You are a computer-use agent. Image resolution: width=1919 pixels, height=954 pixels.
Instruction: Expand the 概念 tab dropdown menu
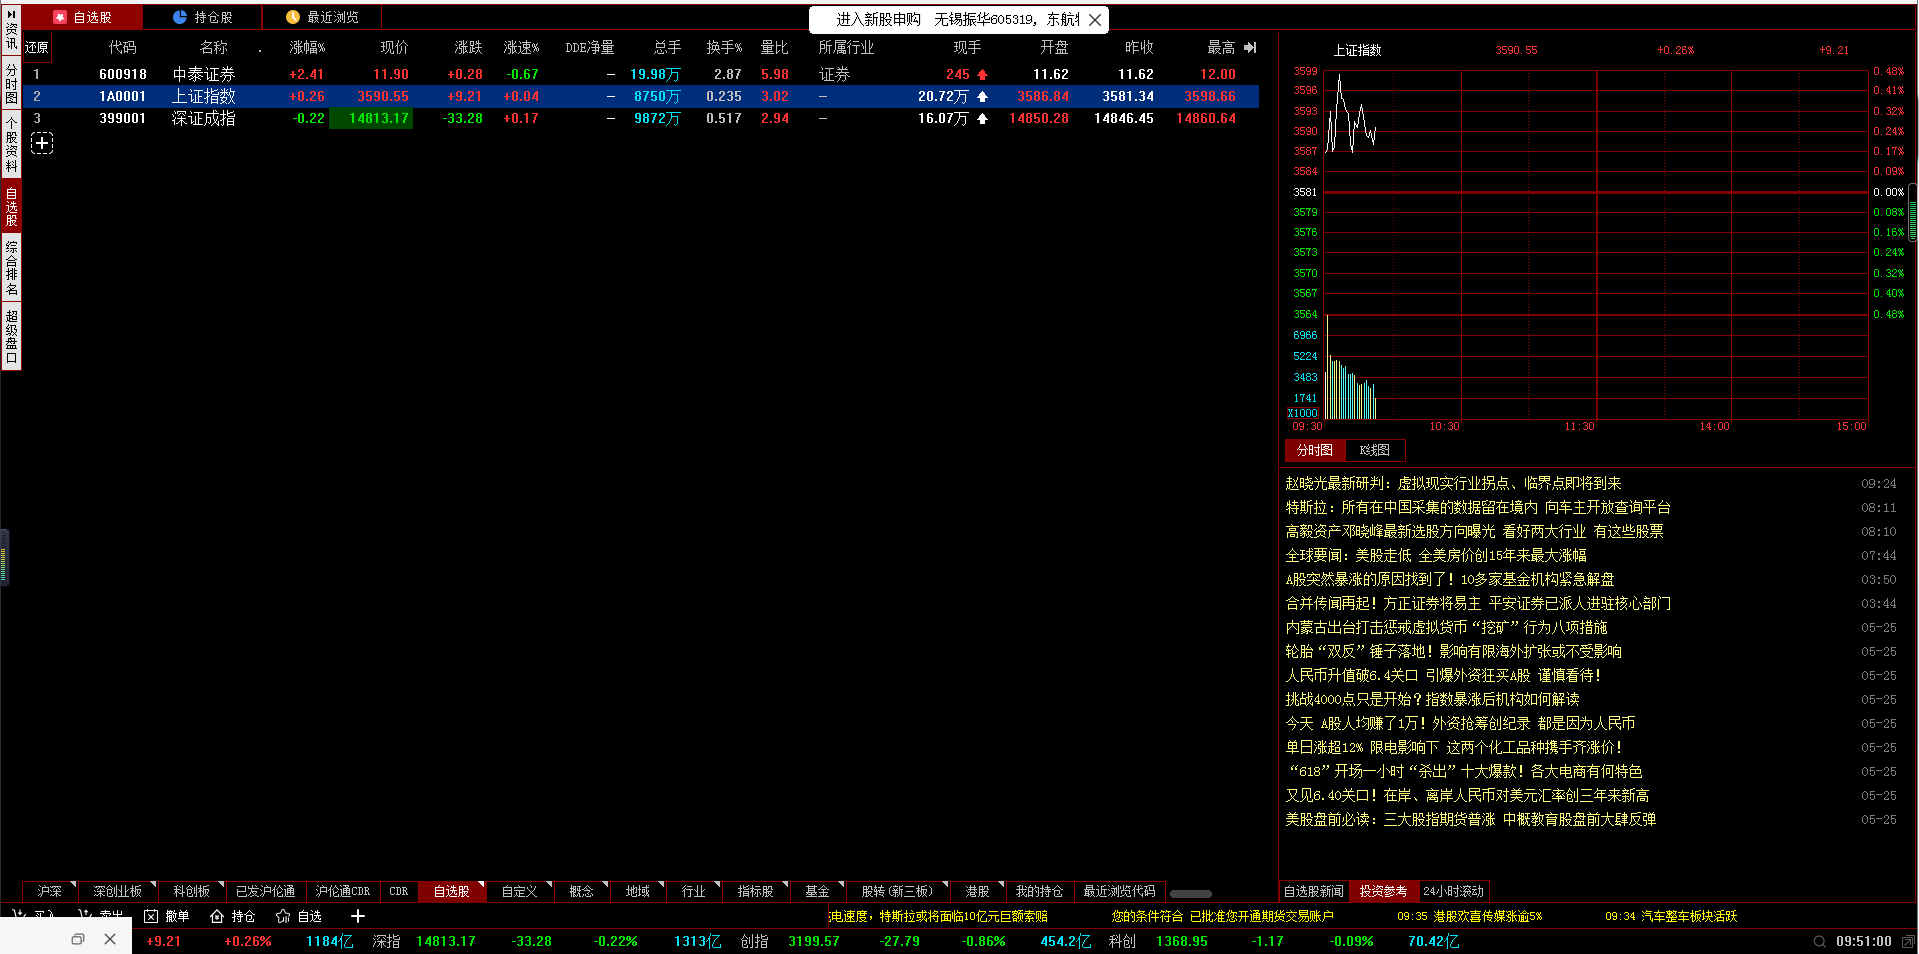coord(606,885)
